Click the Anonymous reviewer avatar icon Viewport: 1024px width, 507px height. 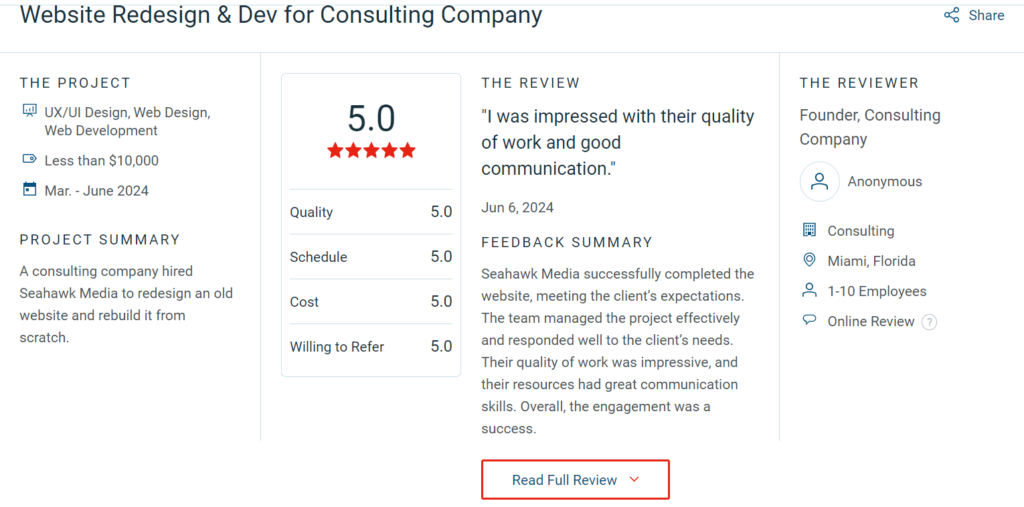[819, 181]
